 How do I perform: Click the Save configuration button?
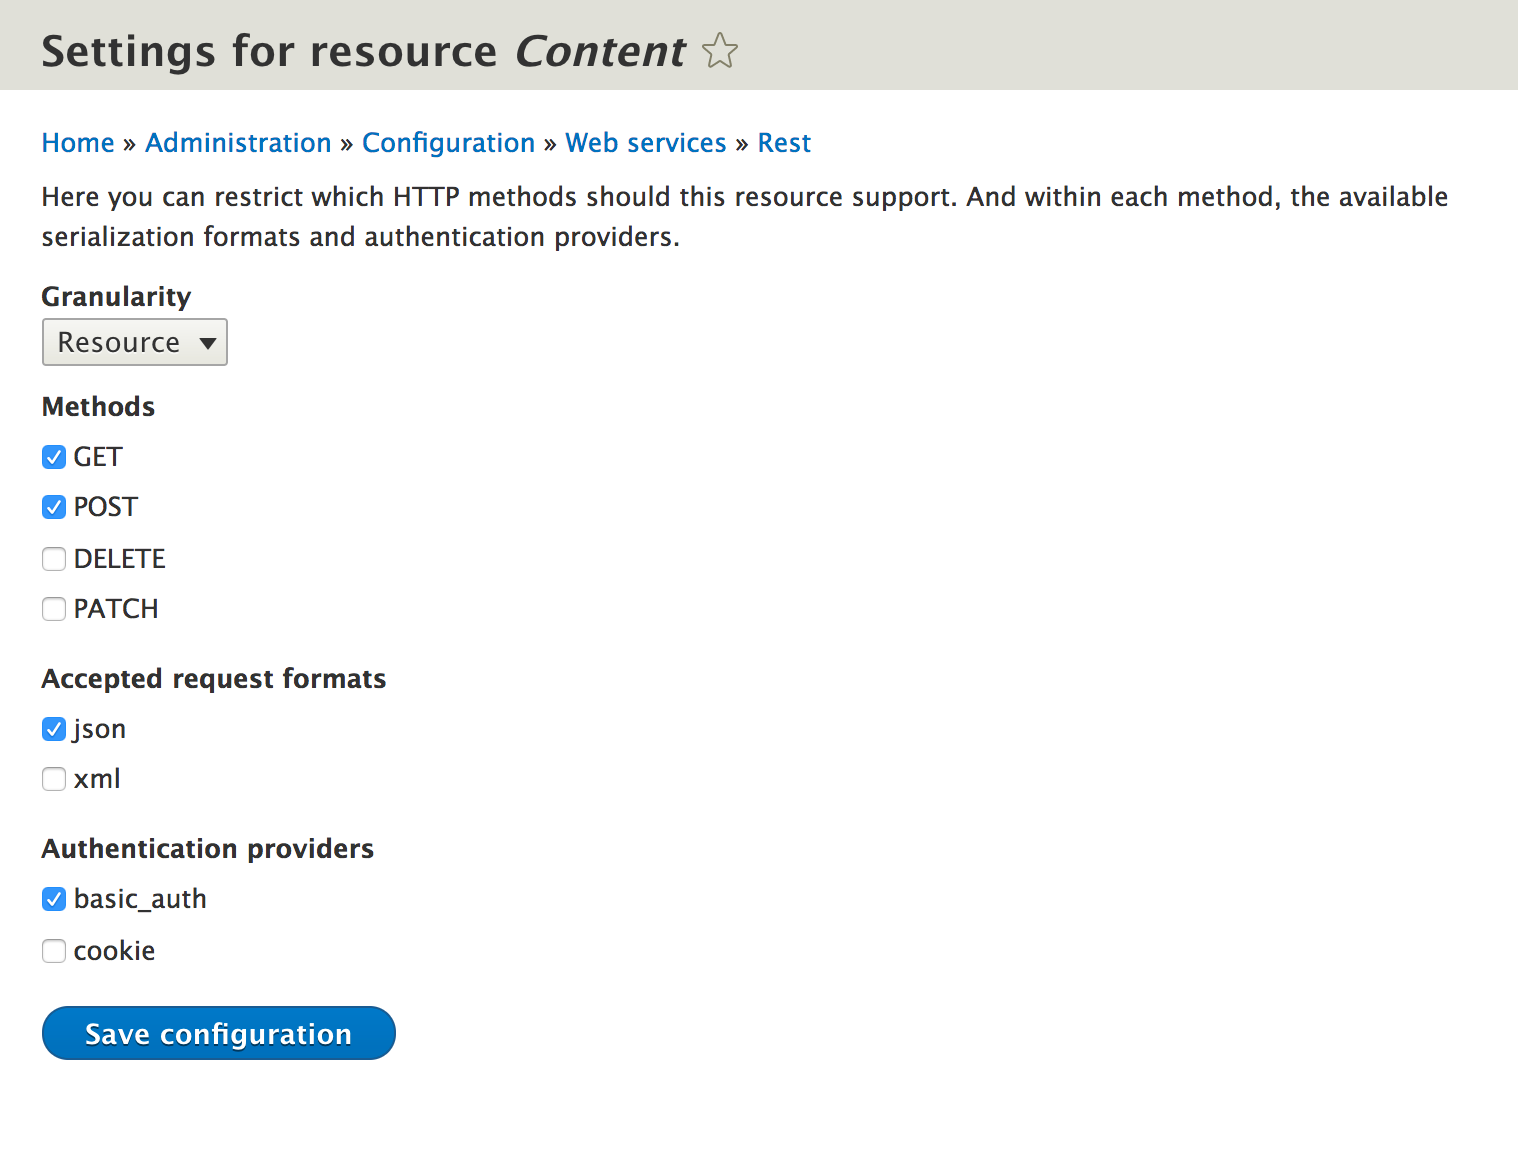(219, 1033)
